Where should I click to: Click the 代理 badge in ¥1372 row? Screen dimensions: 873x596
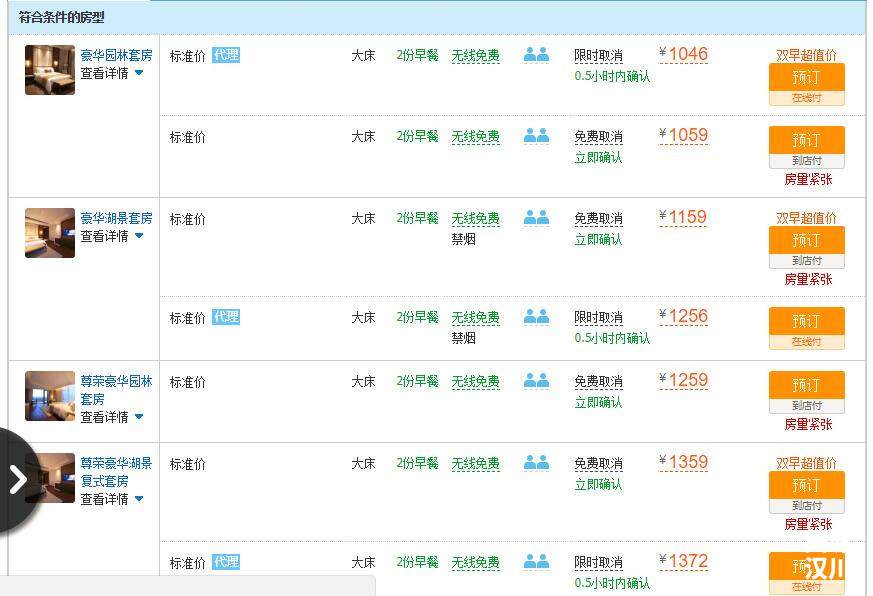coord(226,562)
